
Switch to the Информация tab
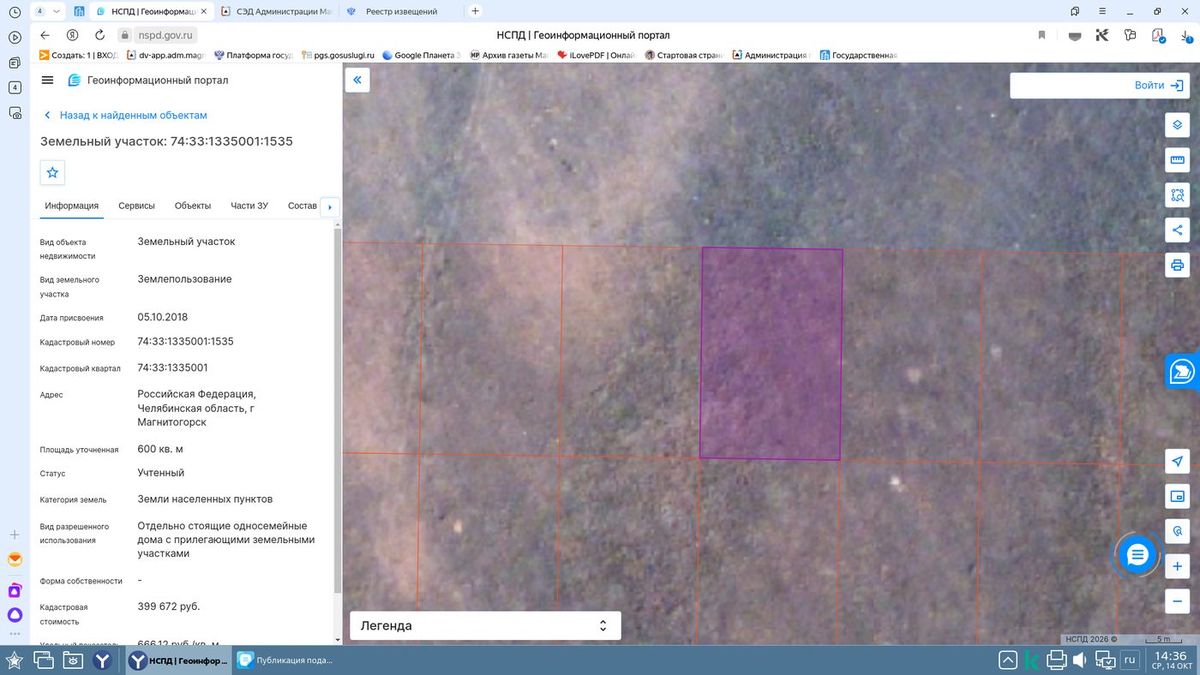[x=71, y=206]
